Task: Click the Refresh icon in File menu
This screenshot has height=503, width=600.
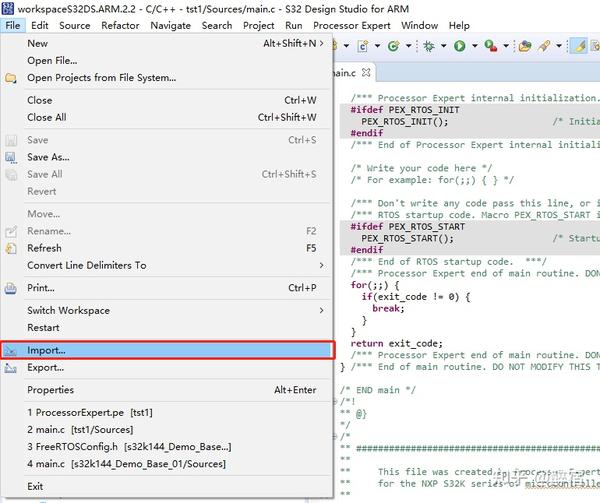Action: (x=11, y=248)
